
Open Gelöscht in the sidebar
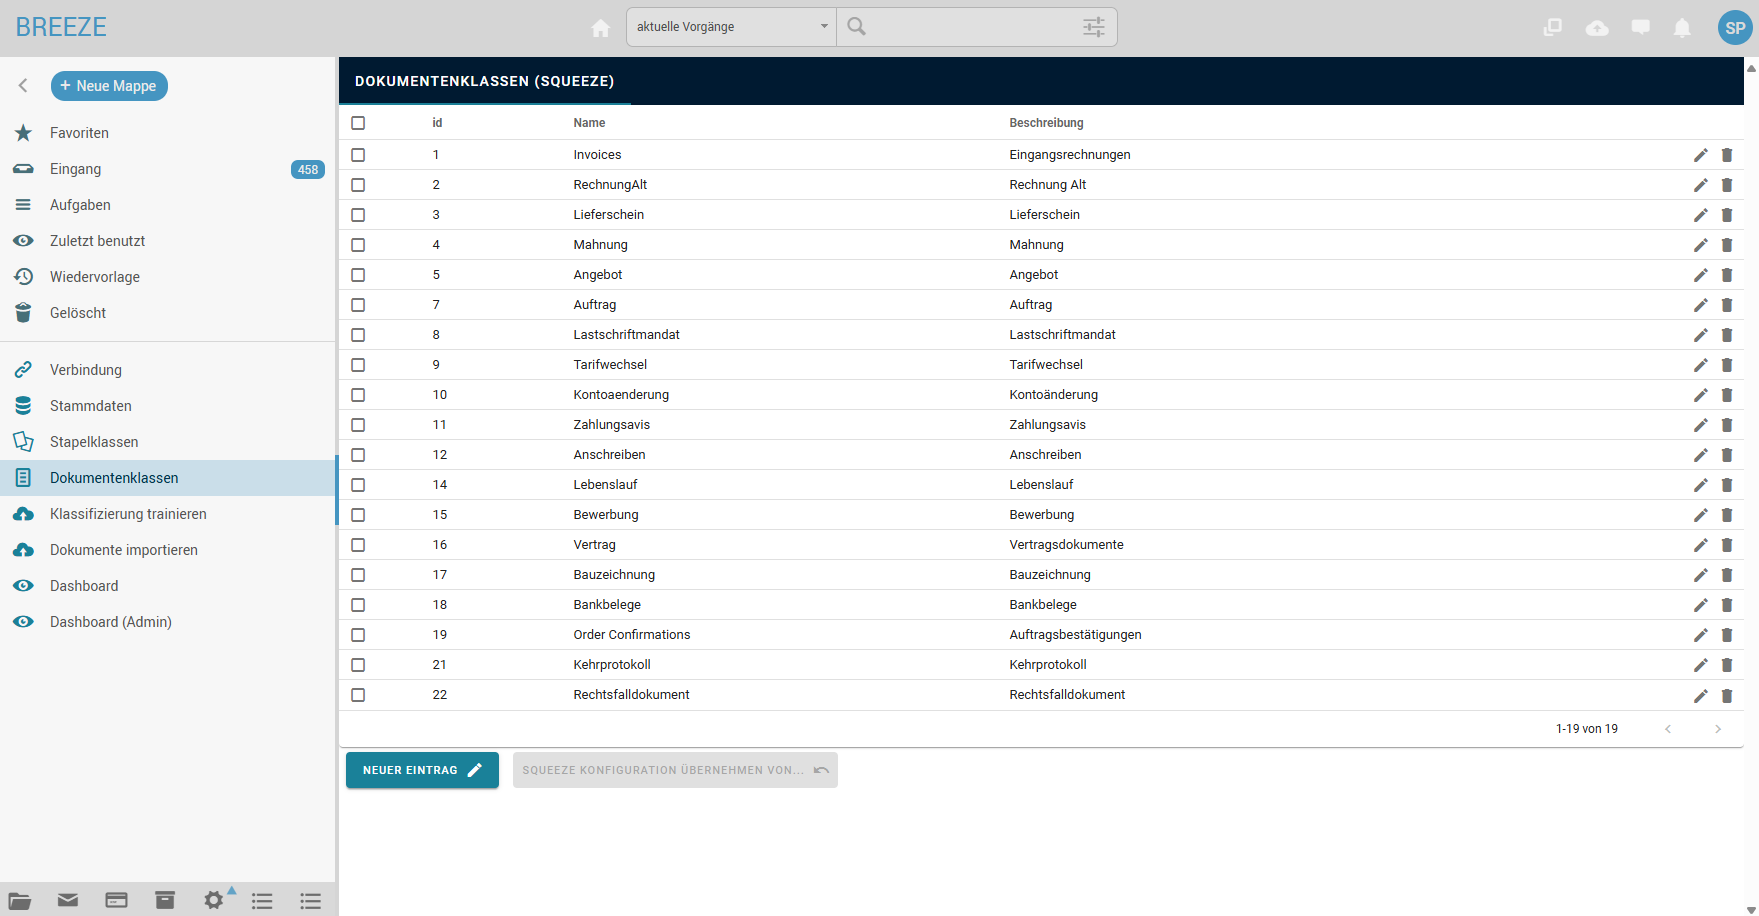pyautogui.click(x=167, y=313)
